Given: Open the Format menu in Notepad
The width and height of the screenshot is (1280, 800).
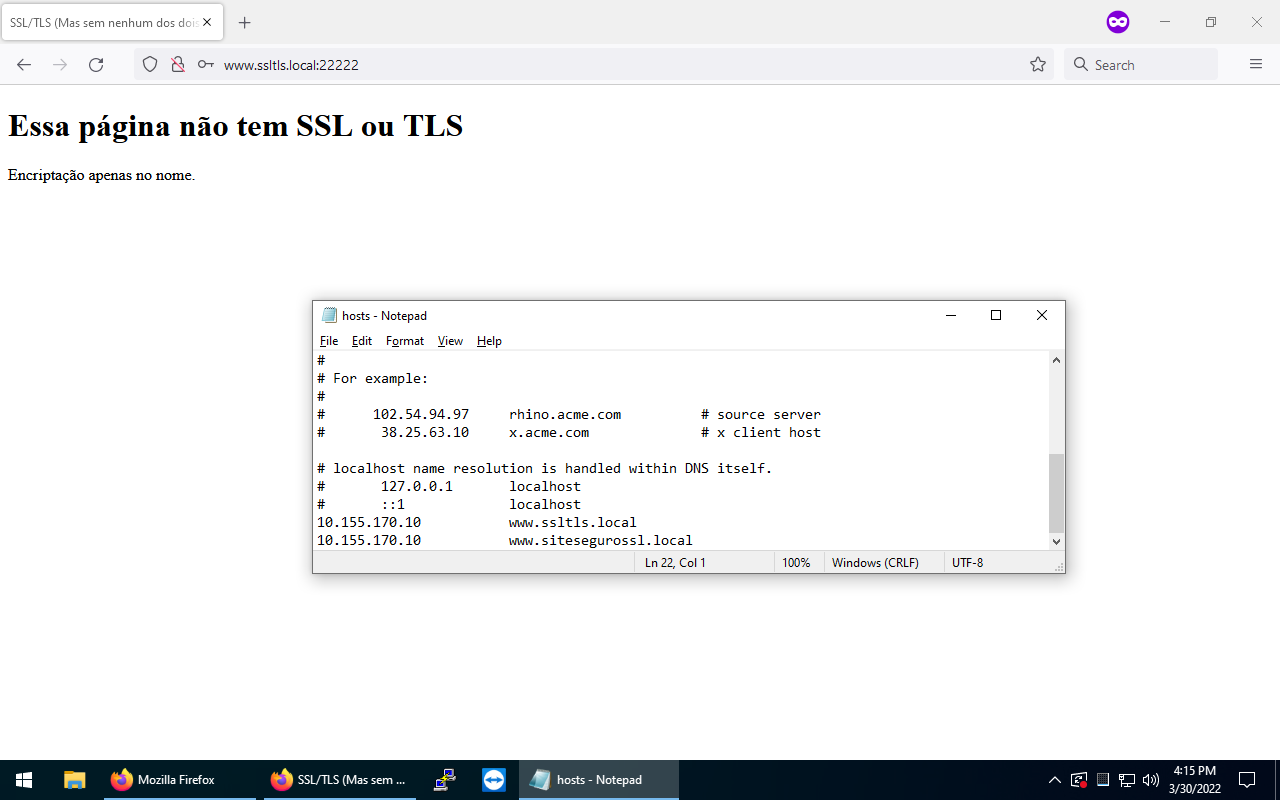Looking at the screenshot, I should tap(405, 341).
